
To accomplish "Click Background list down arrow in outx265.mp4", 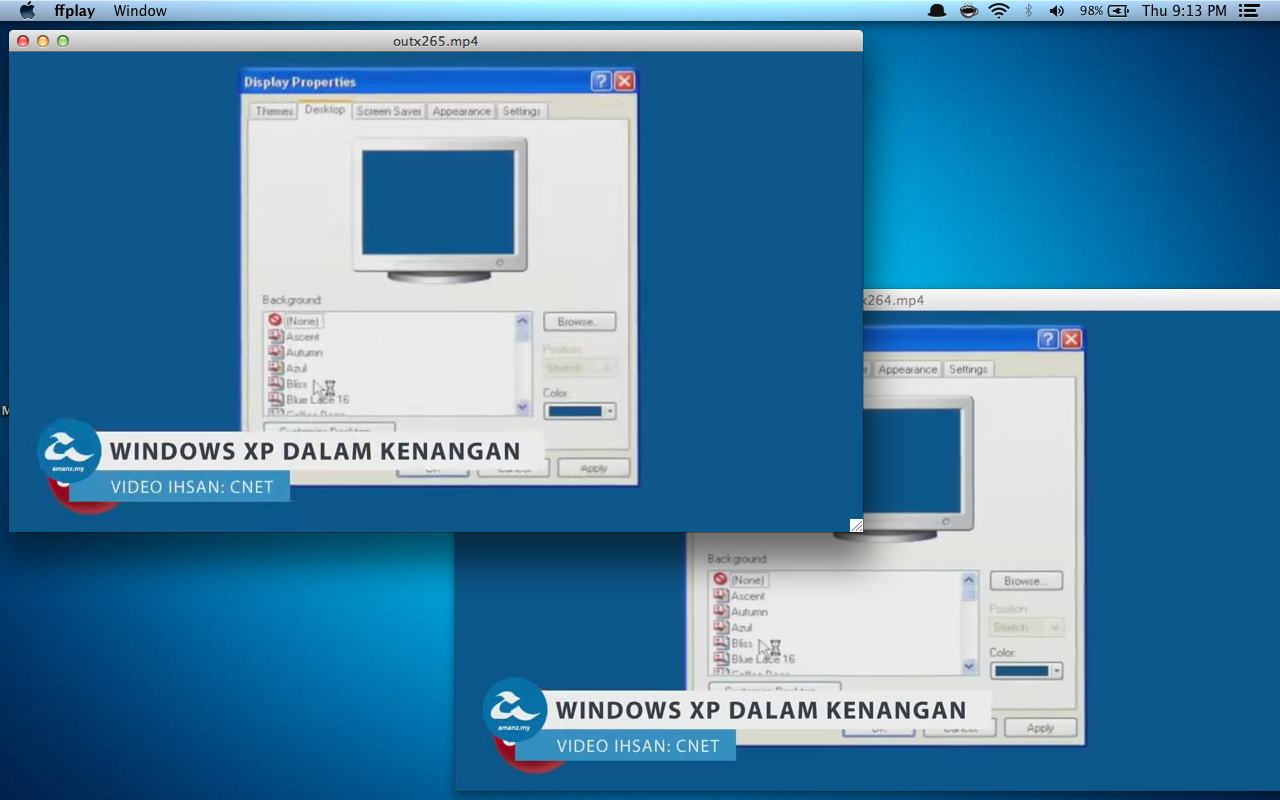I will click(522, 407).
